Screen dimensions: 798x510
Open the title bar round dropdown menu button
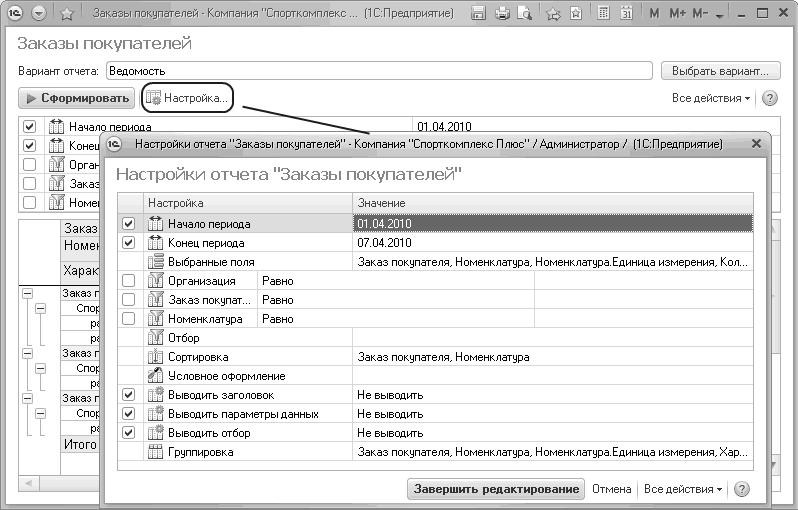(39, 13)
